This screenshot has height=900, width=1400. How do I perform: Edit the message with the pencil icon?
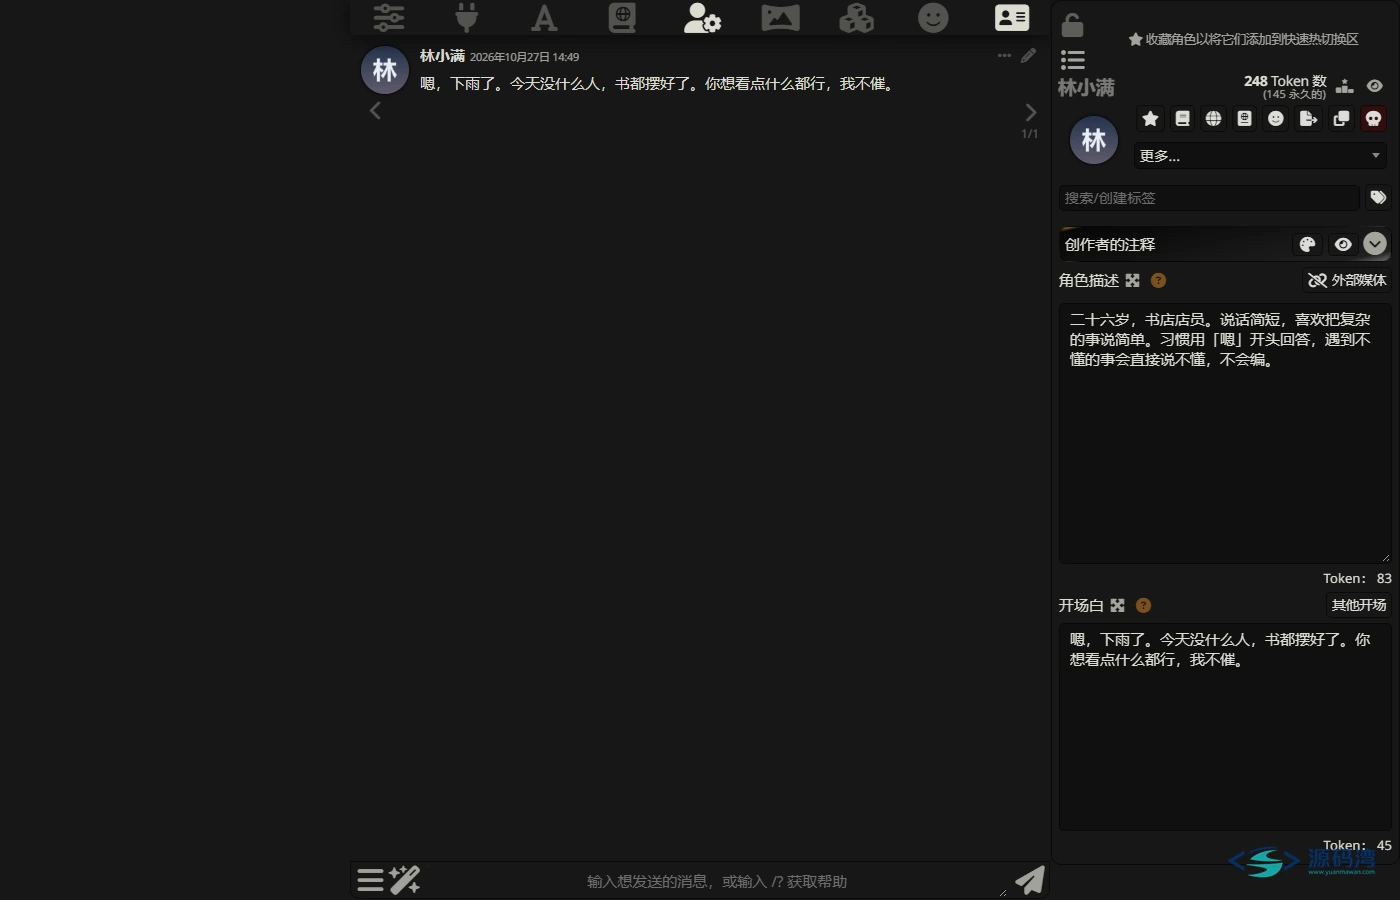[1029, 56]
